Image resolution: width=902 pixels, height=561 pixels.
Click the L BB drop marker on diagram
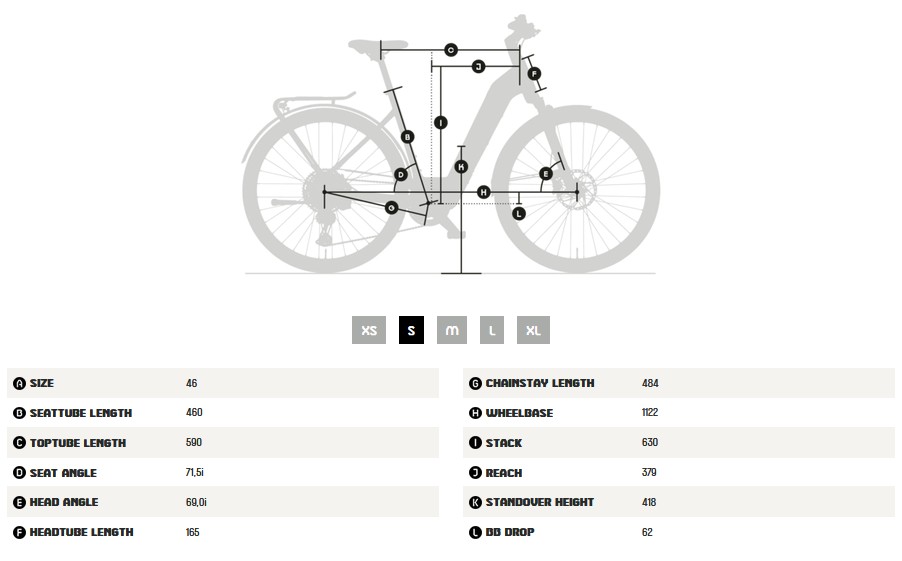pyautogui.click(x=519, y=213)
